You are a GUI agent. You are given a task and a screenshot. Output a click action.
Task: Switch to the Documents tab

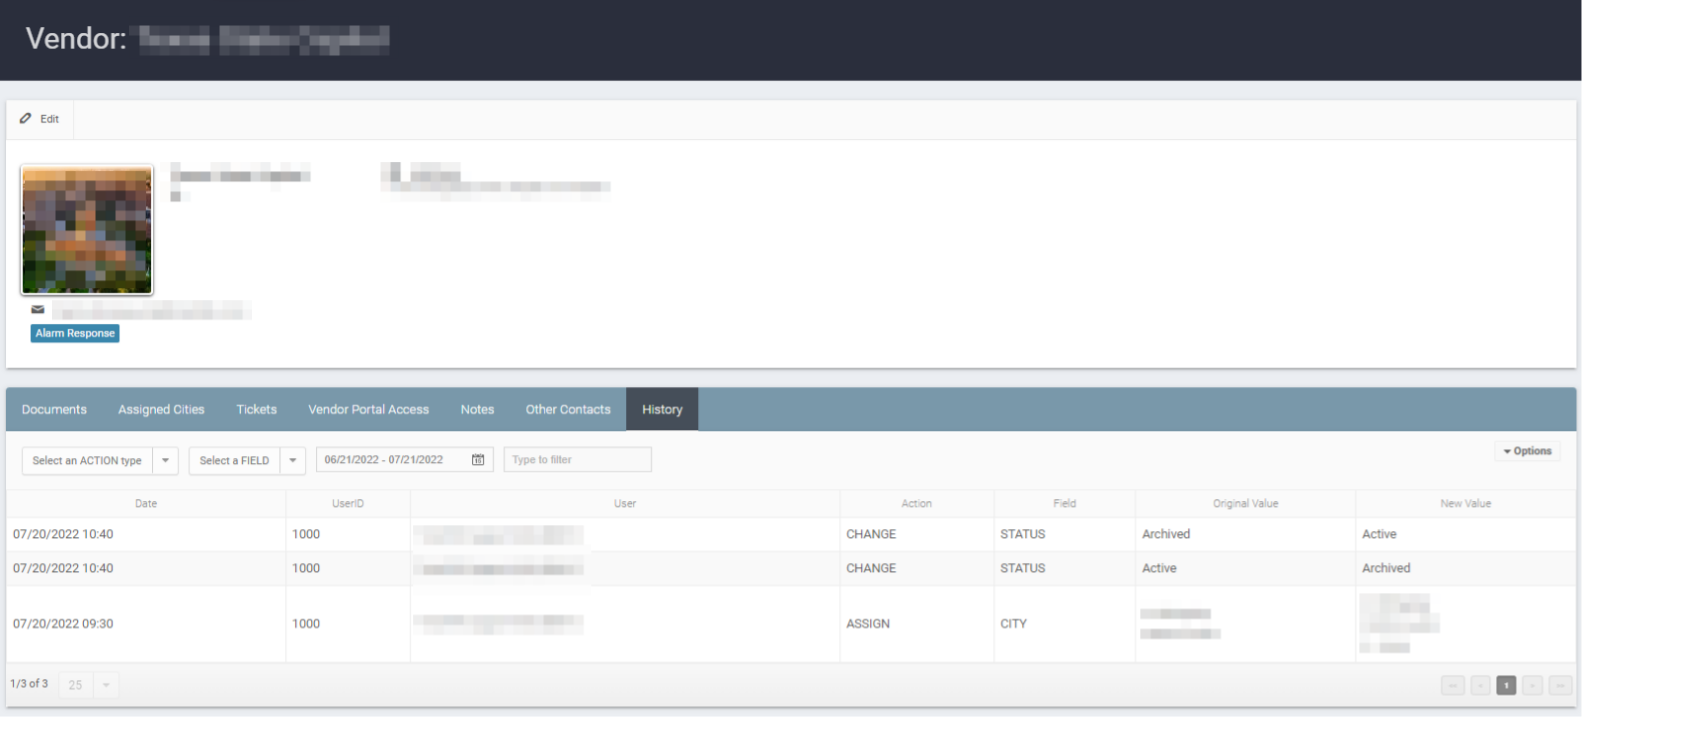click(x=54, y=410)
